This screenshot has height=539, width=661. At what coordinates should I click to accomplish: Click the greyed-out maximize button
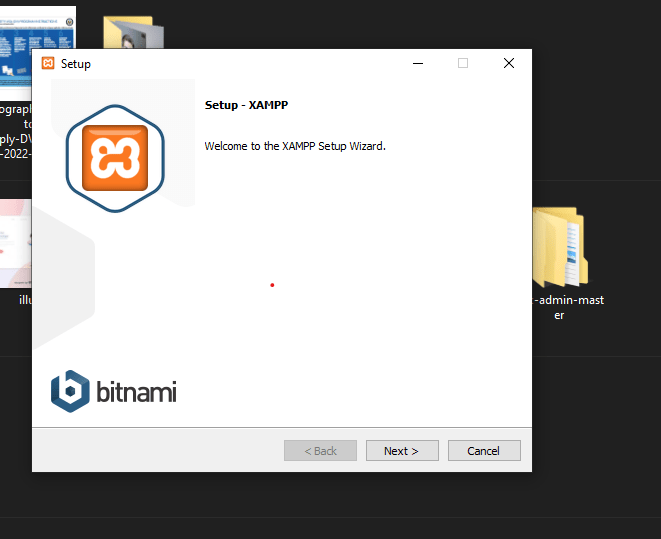tap(463, 63)
